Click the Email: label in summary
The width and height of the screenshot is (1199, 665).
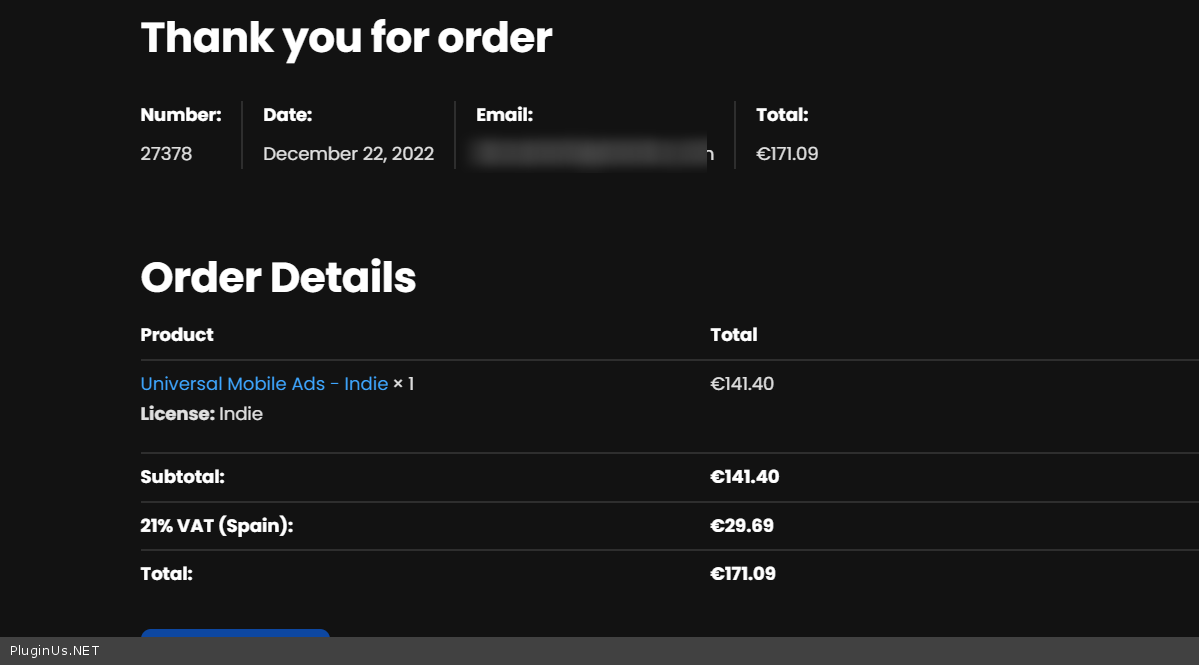[x=504, y=115]
